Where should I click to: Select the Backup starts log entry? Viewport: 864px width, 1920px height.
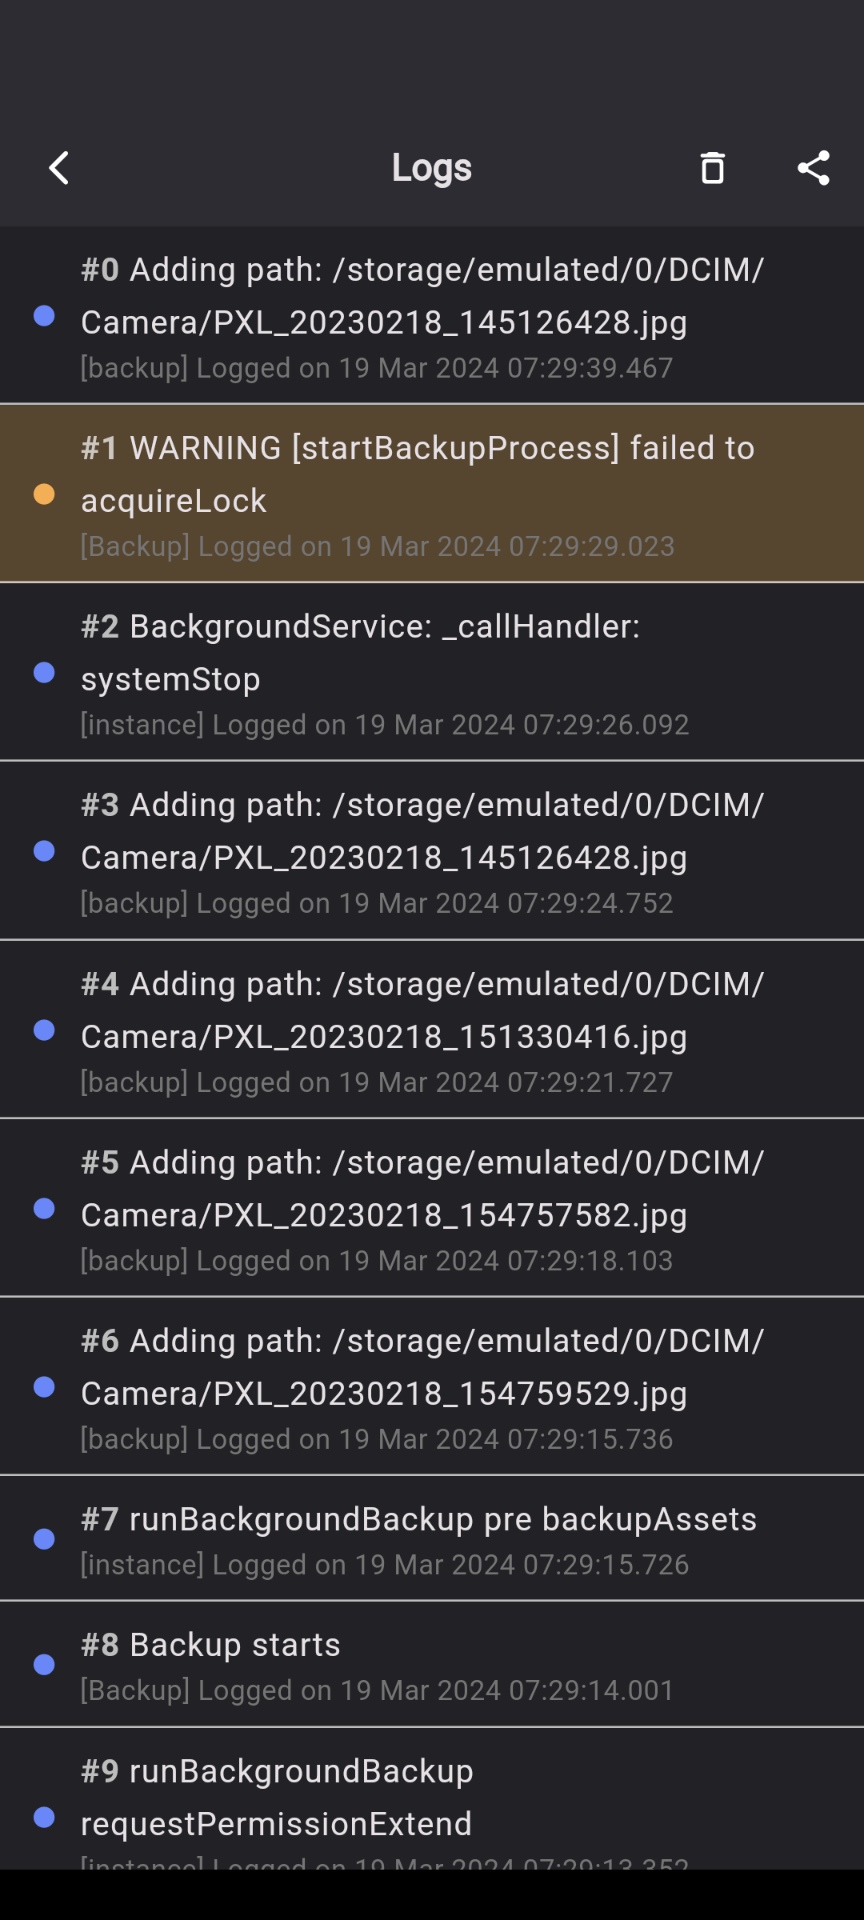point(430,1664)
